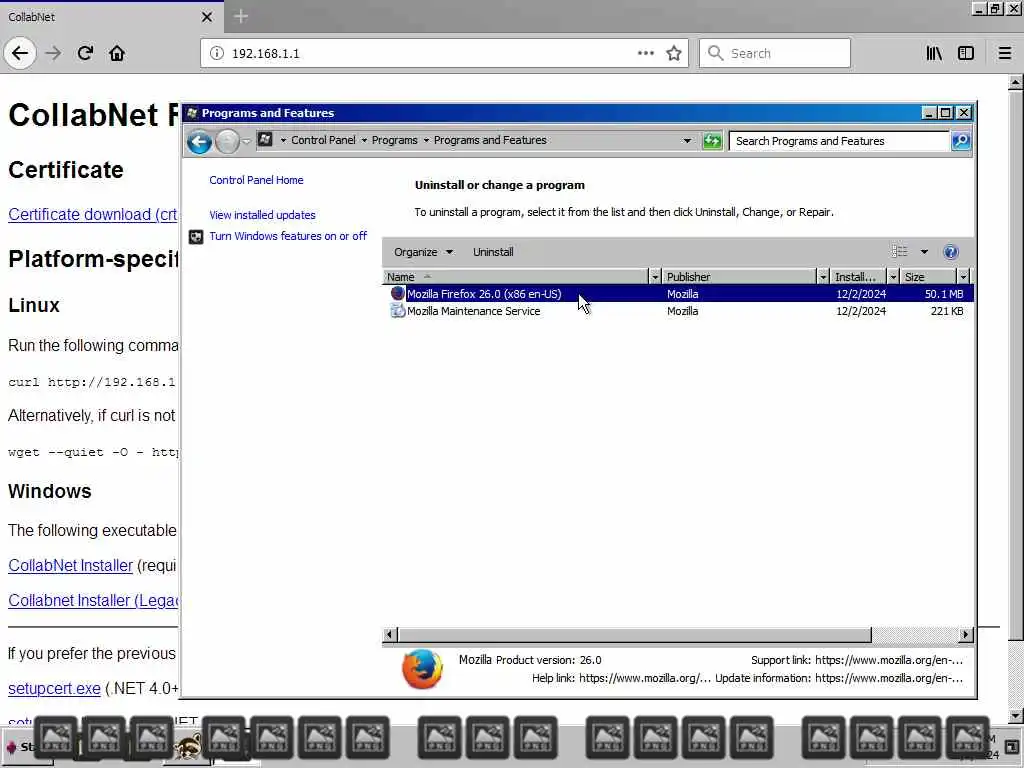Screen dimensions: 1024x768
Task: Expand arrow before Programs breadcrumb
Action: 364,140
